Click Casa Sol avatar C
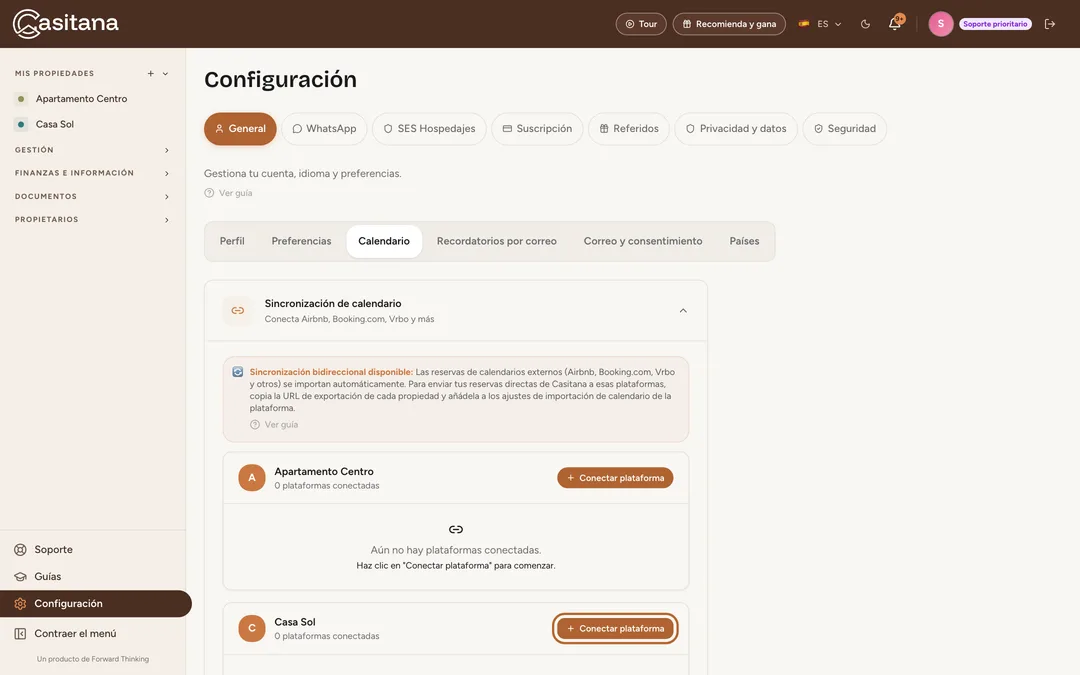 252,629
